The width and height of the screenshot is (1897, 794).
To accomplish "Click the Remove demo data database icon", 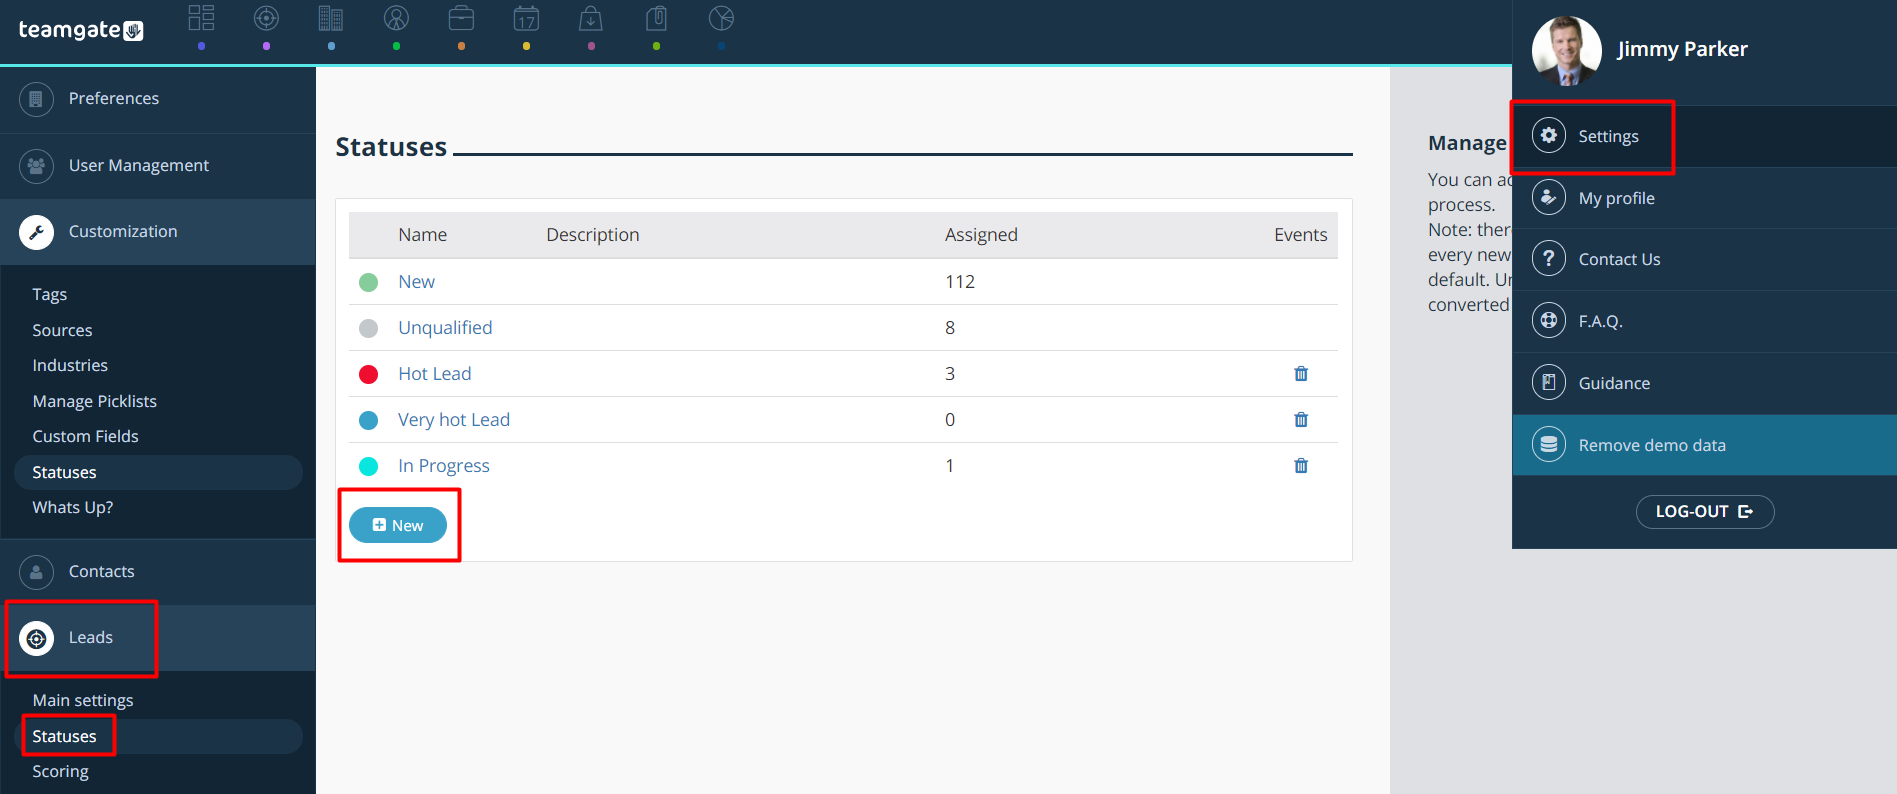I will pyautogui.click(x=1549, y=445).
